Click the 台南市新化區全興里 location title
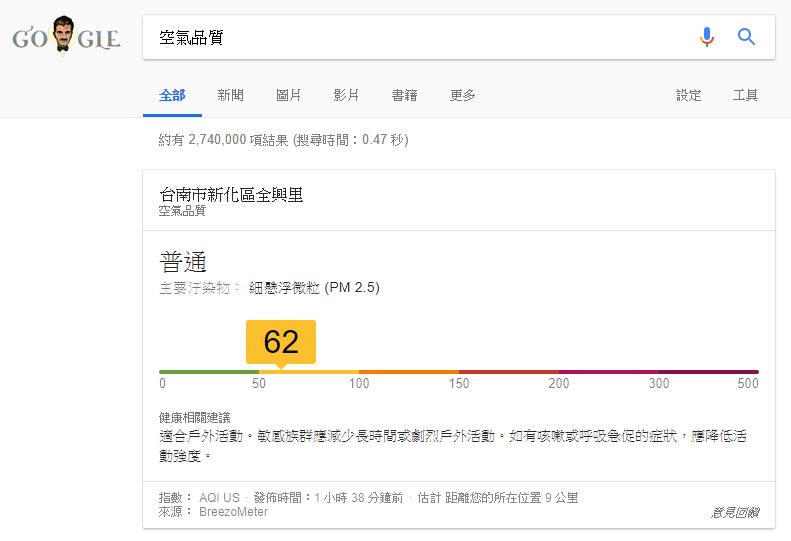Image resolution: width=791 pixels, height=541 pixels. 231,194
